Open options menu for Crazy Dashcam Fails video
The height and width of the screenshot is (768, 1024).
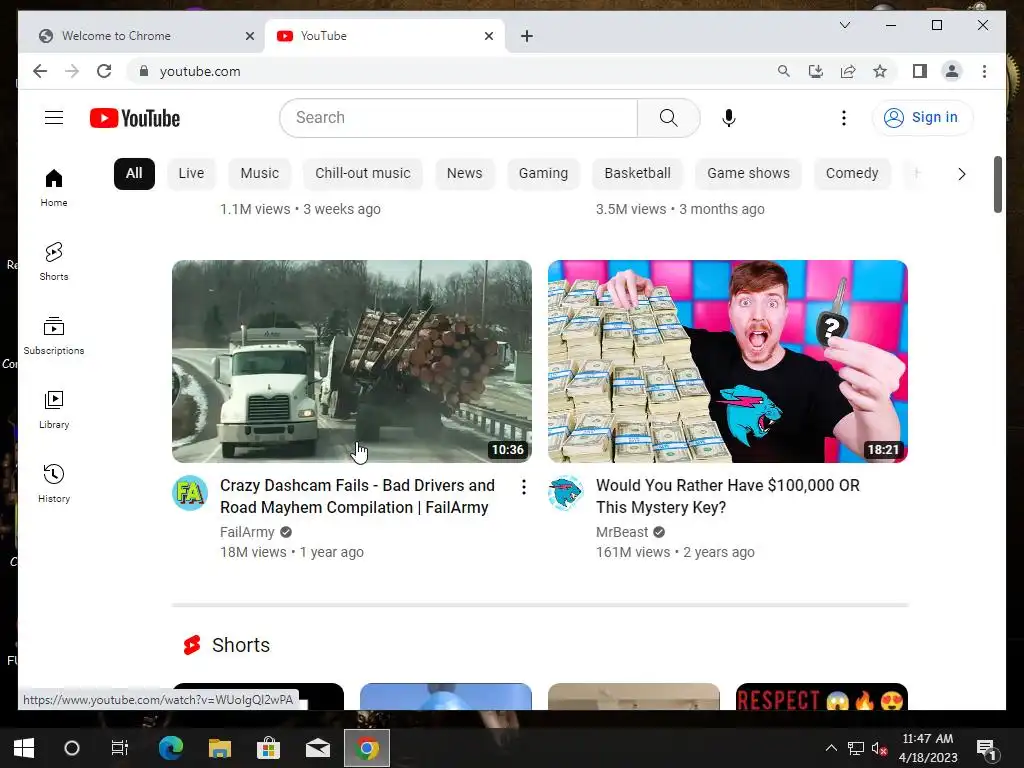pyautogui.click(x=523, y=487)
